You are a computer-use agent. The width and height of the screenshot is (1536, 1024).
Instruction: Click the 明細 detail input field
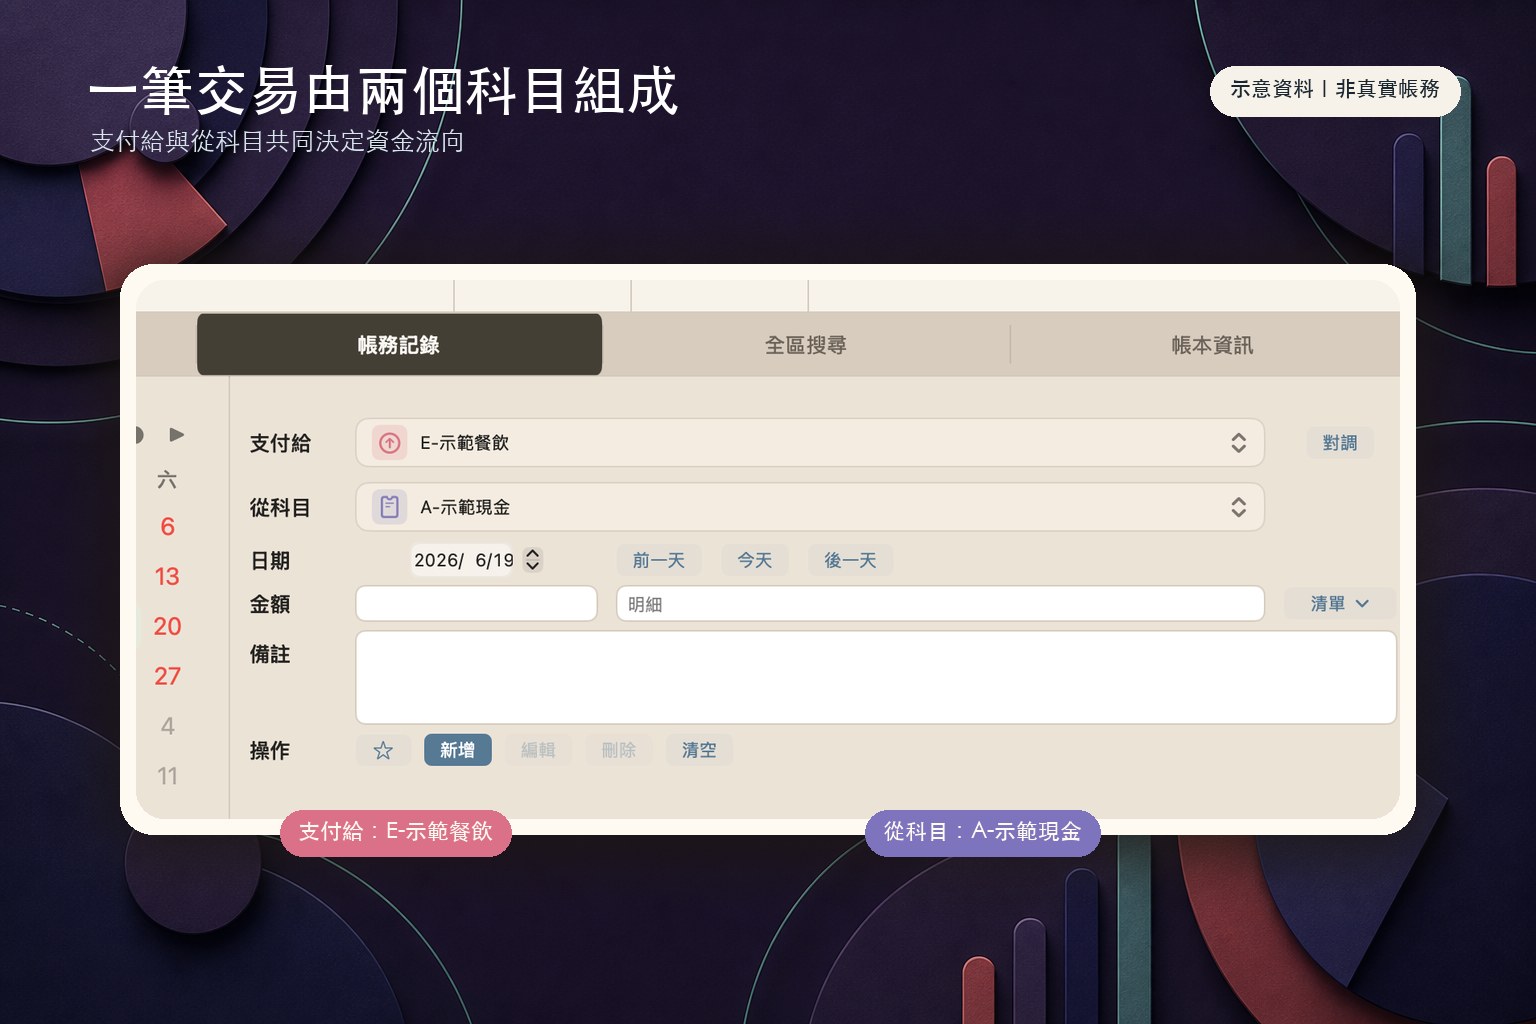click(x=940, y=604)
